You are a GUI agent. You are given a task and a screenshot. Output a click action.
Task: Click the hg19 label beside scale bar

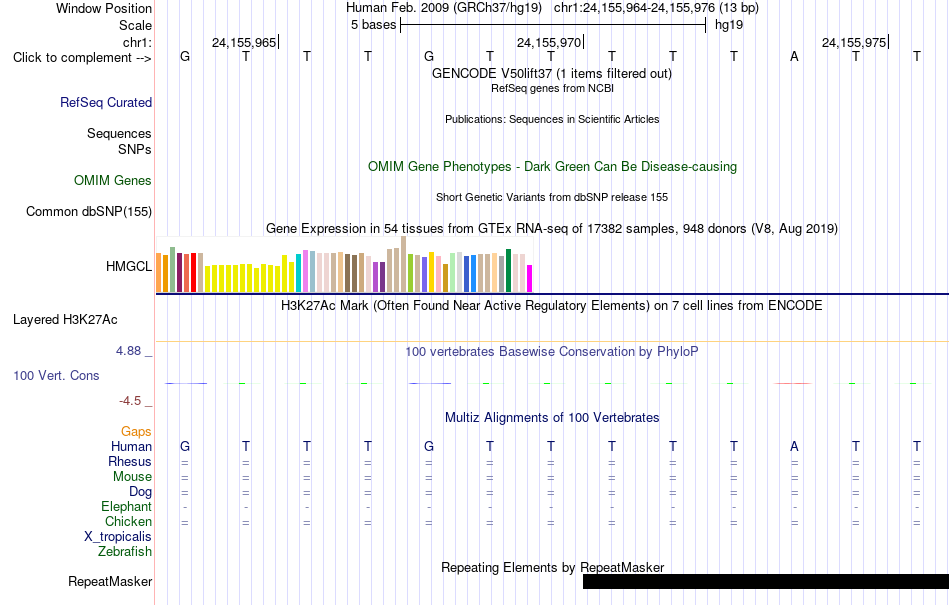[729, 25]
